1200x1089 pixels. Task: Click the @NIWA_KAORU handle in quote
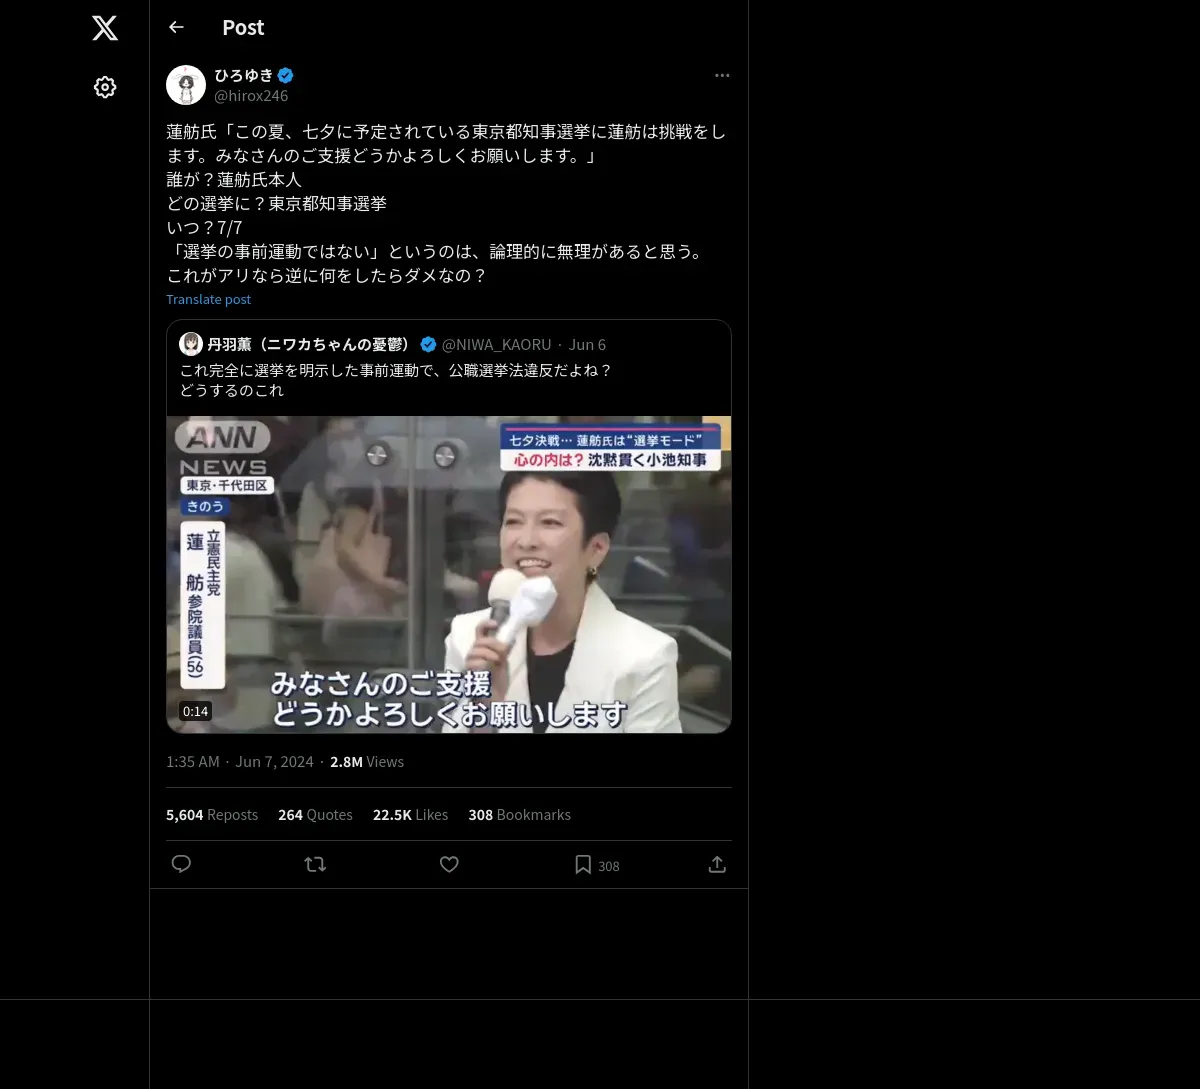pyautogui.click(x=496, y=344)
